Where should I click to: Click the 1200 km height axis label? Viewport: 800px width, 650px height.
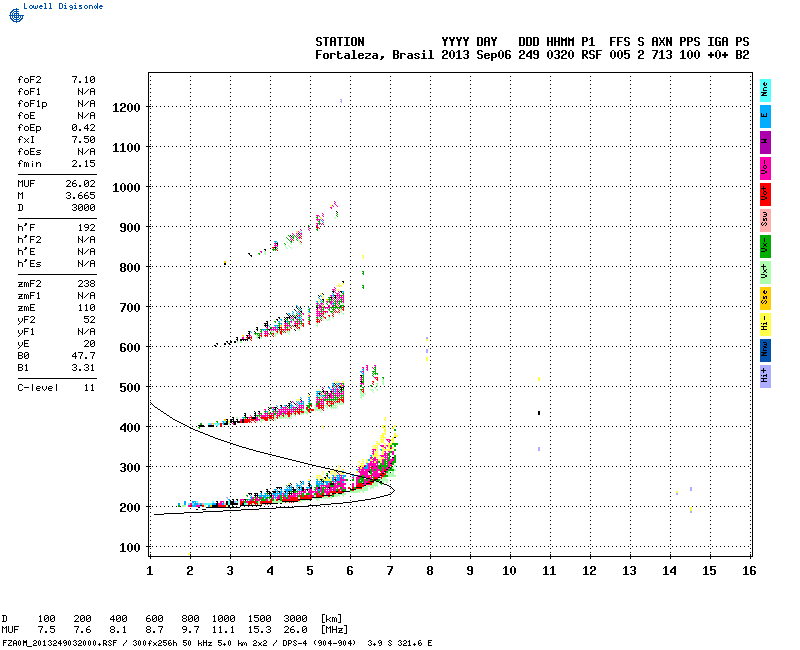point(126,108)
